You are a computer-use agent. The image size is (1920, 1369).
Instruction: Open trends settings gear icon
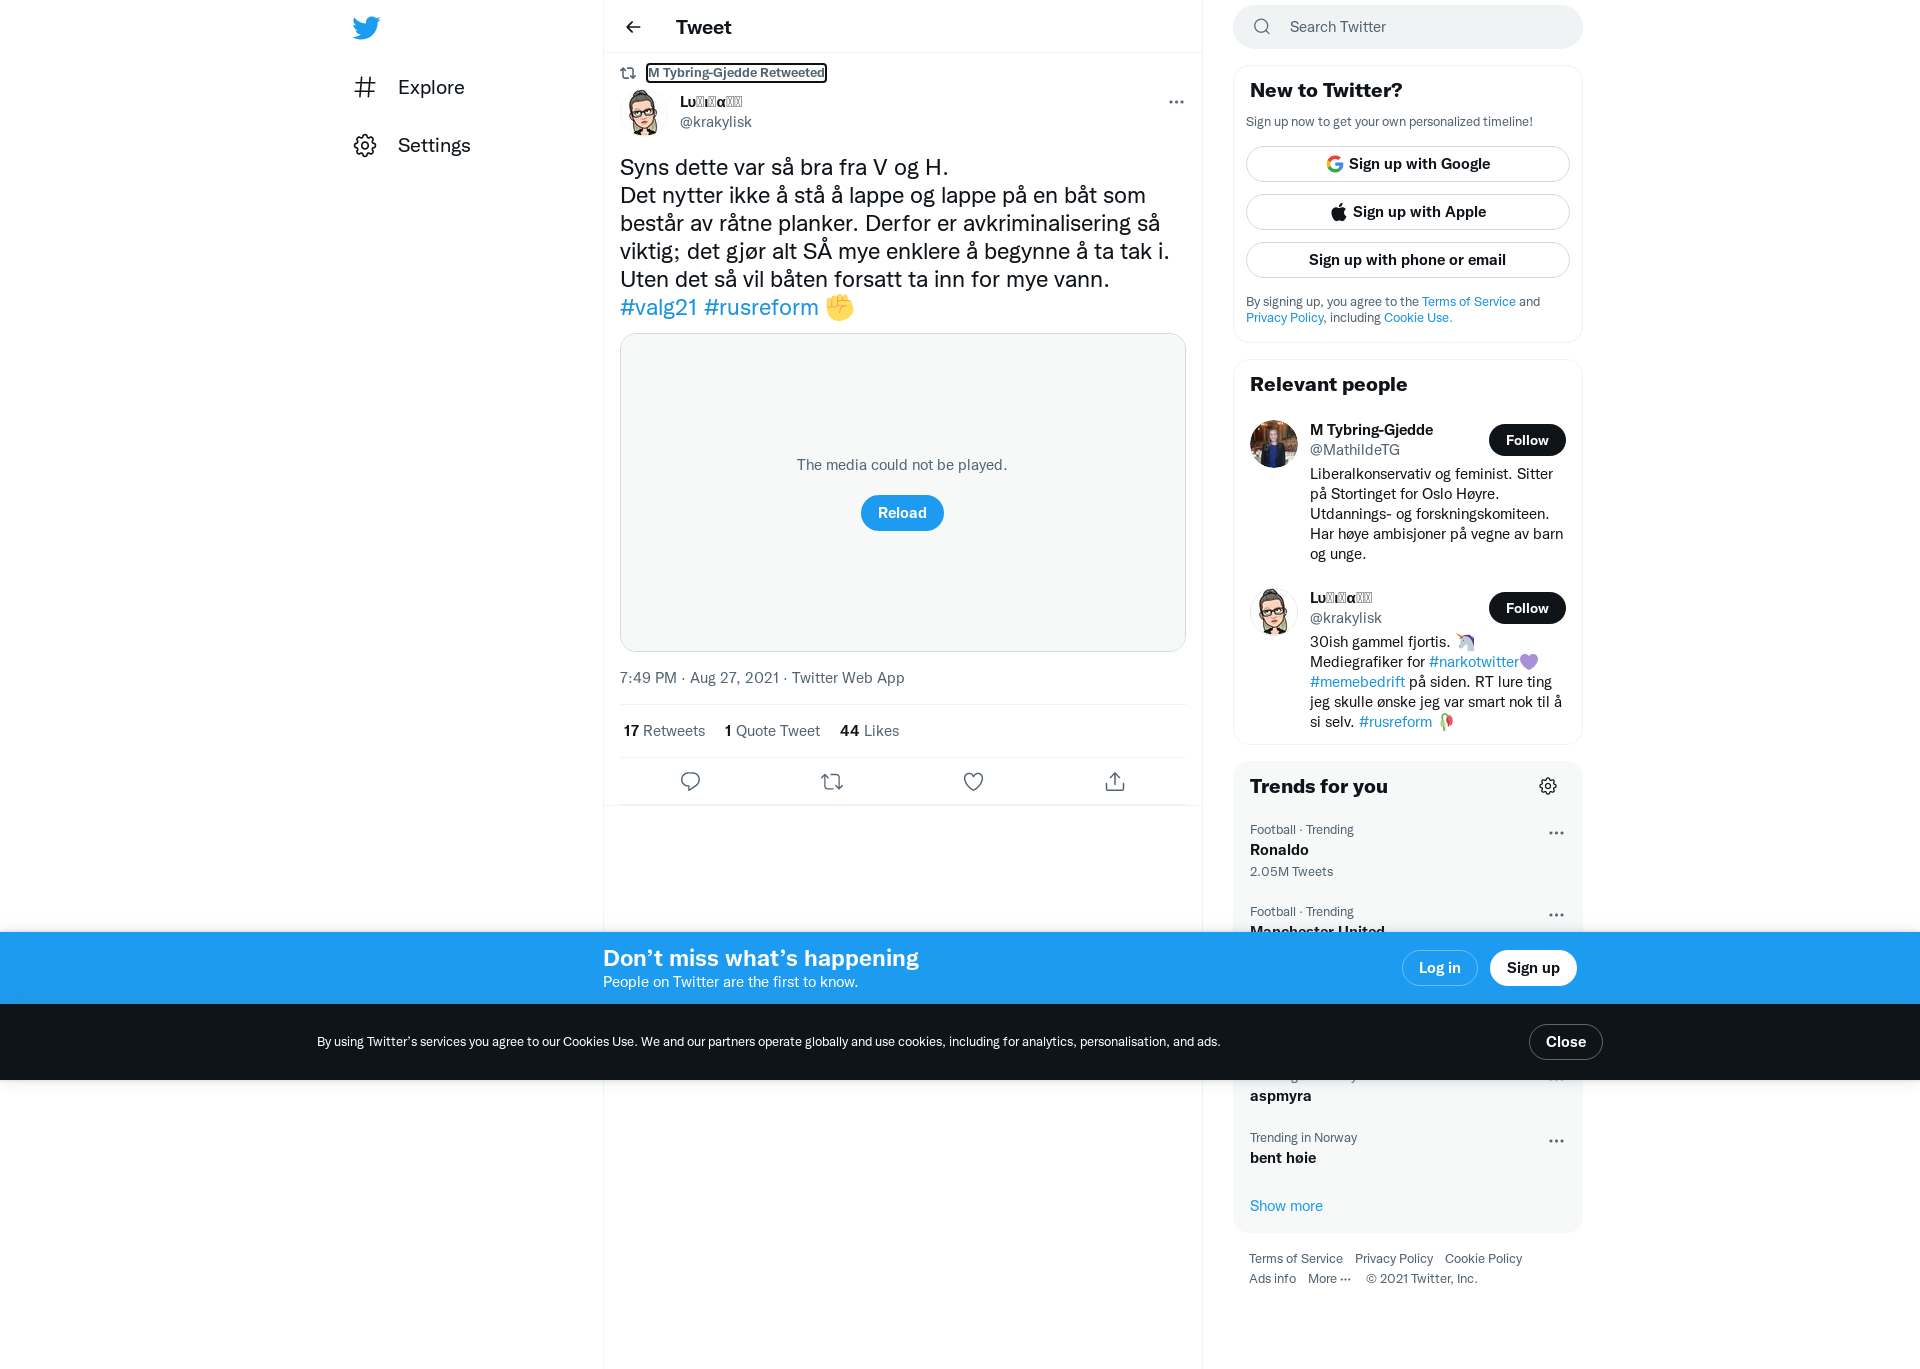[1548, 786]
